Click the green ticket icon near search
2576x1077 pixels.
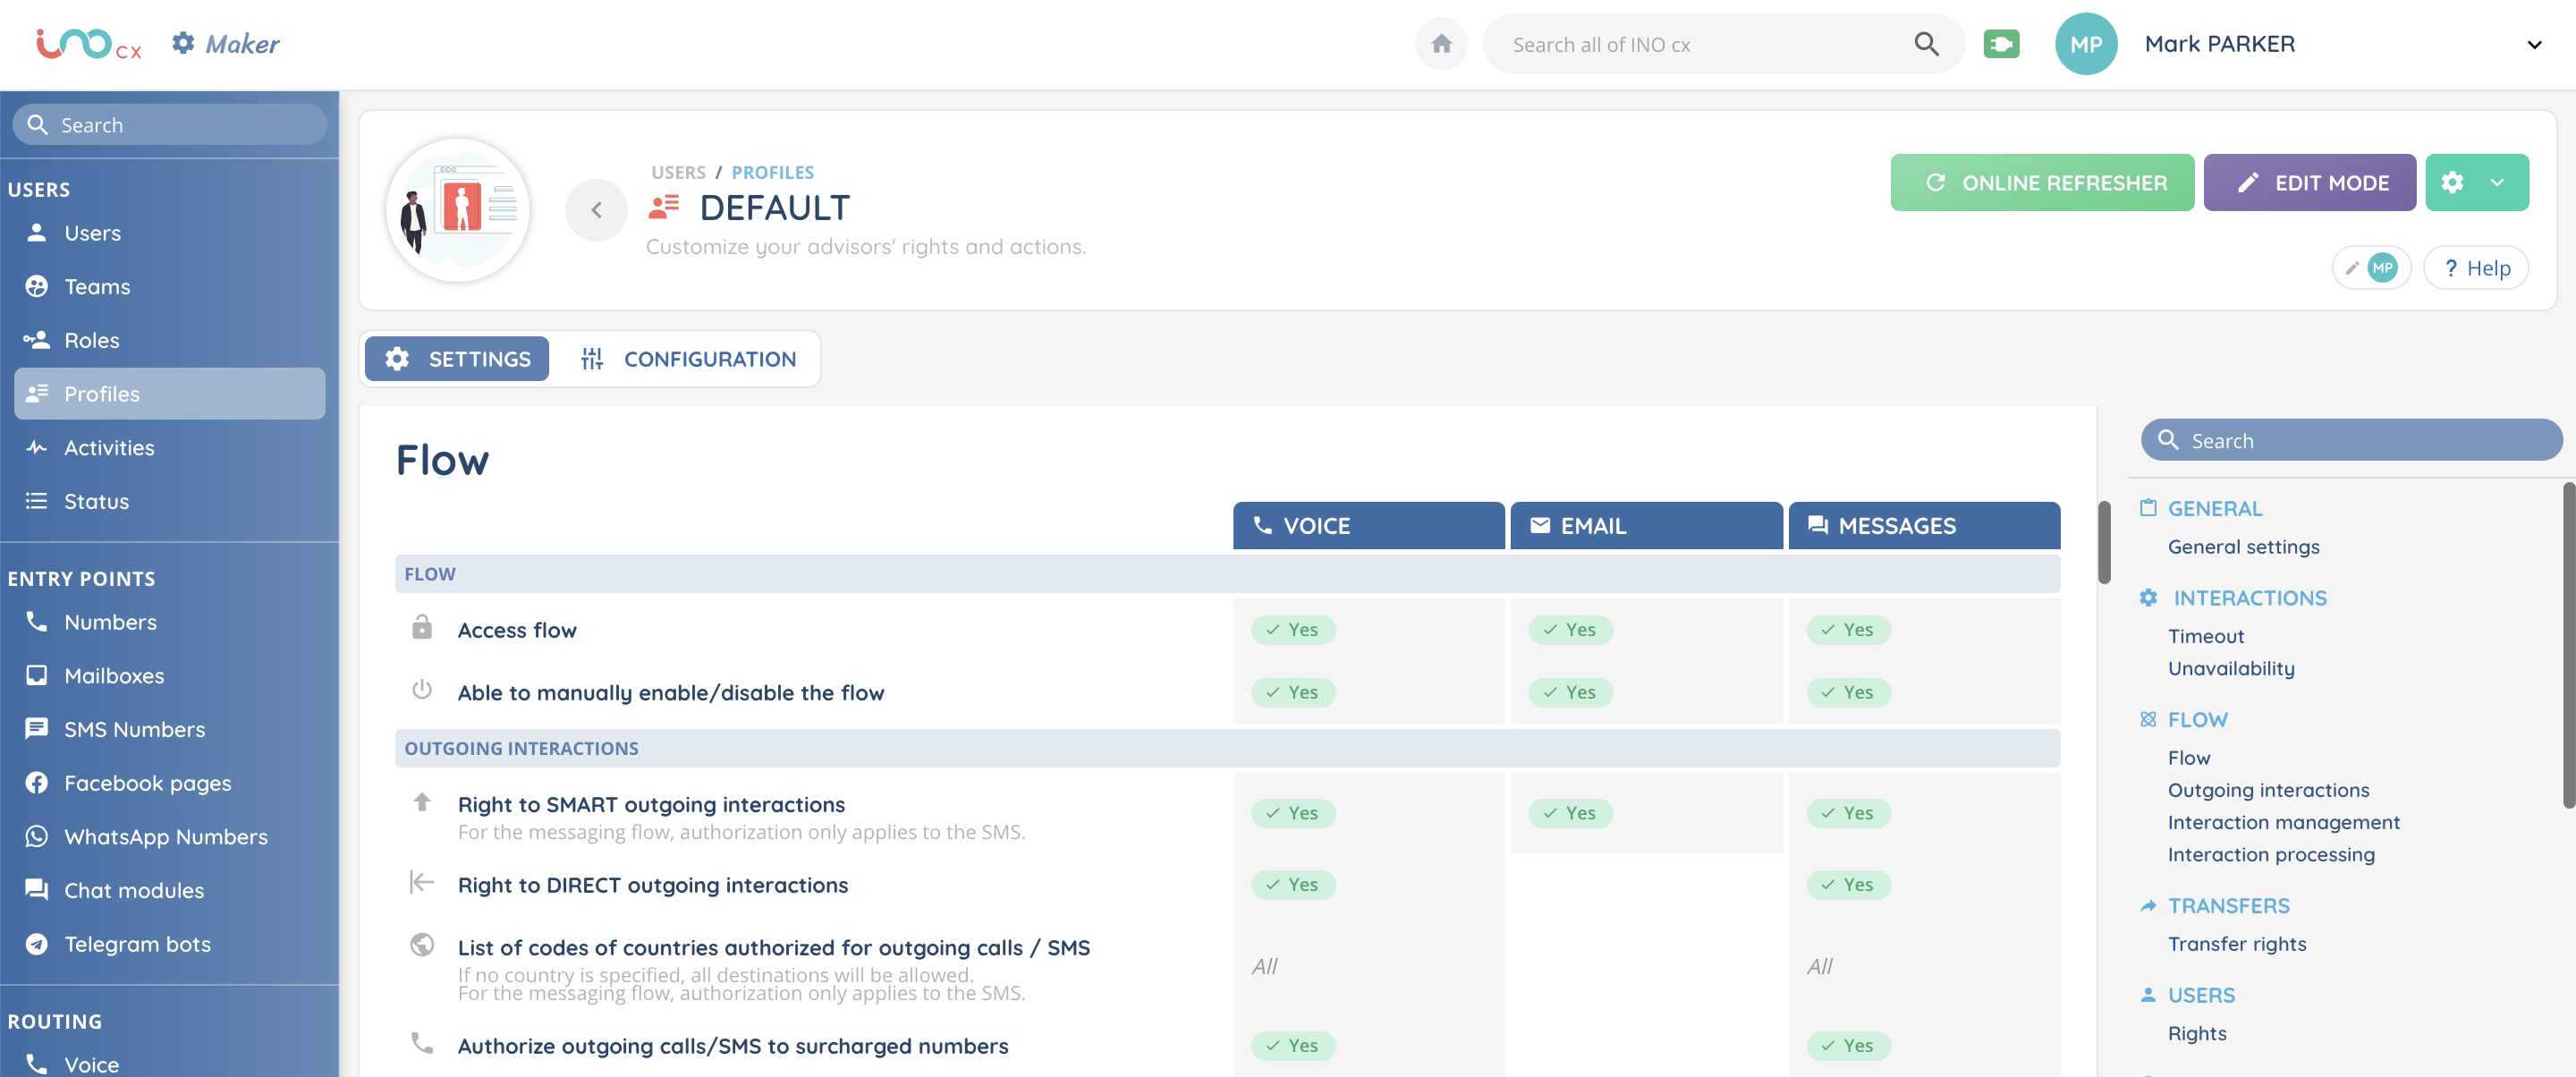coord(2001,44)
